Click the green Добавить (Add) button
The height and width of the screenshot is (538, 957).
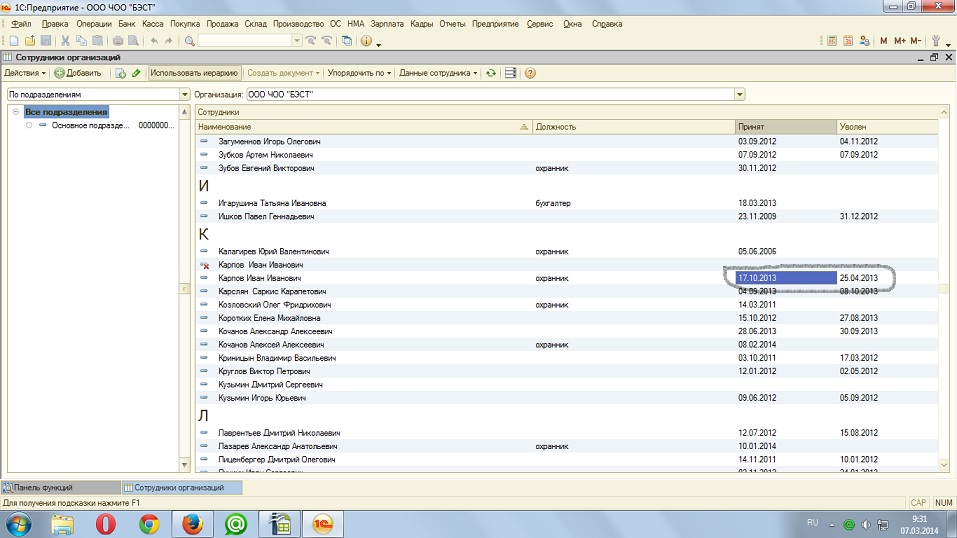tap(77, 73)
